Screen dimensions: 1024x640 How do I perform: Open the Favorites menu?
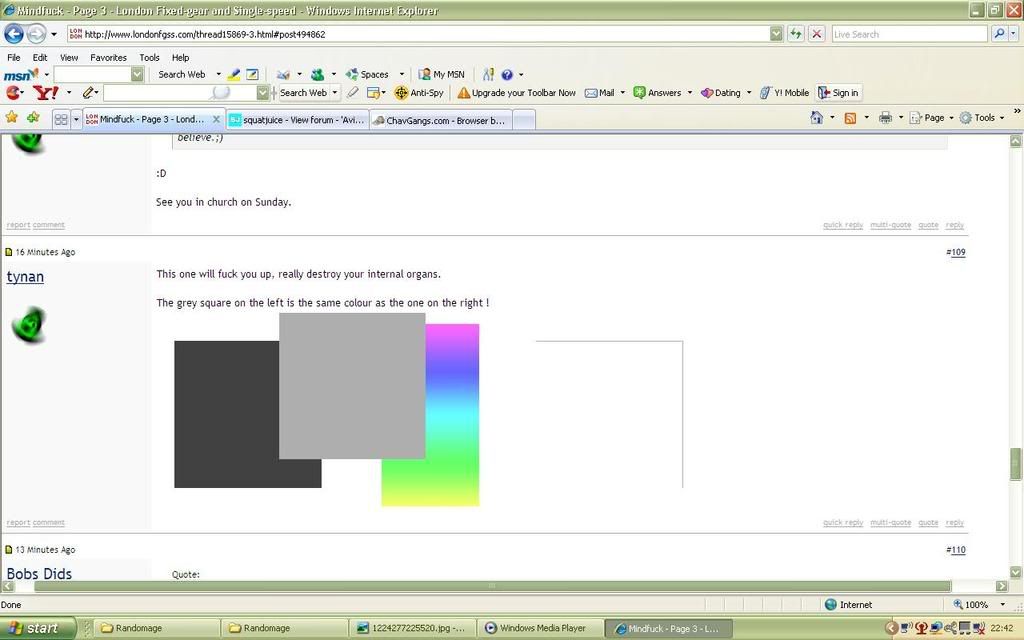click(108, 58)
